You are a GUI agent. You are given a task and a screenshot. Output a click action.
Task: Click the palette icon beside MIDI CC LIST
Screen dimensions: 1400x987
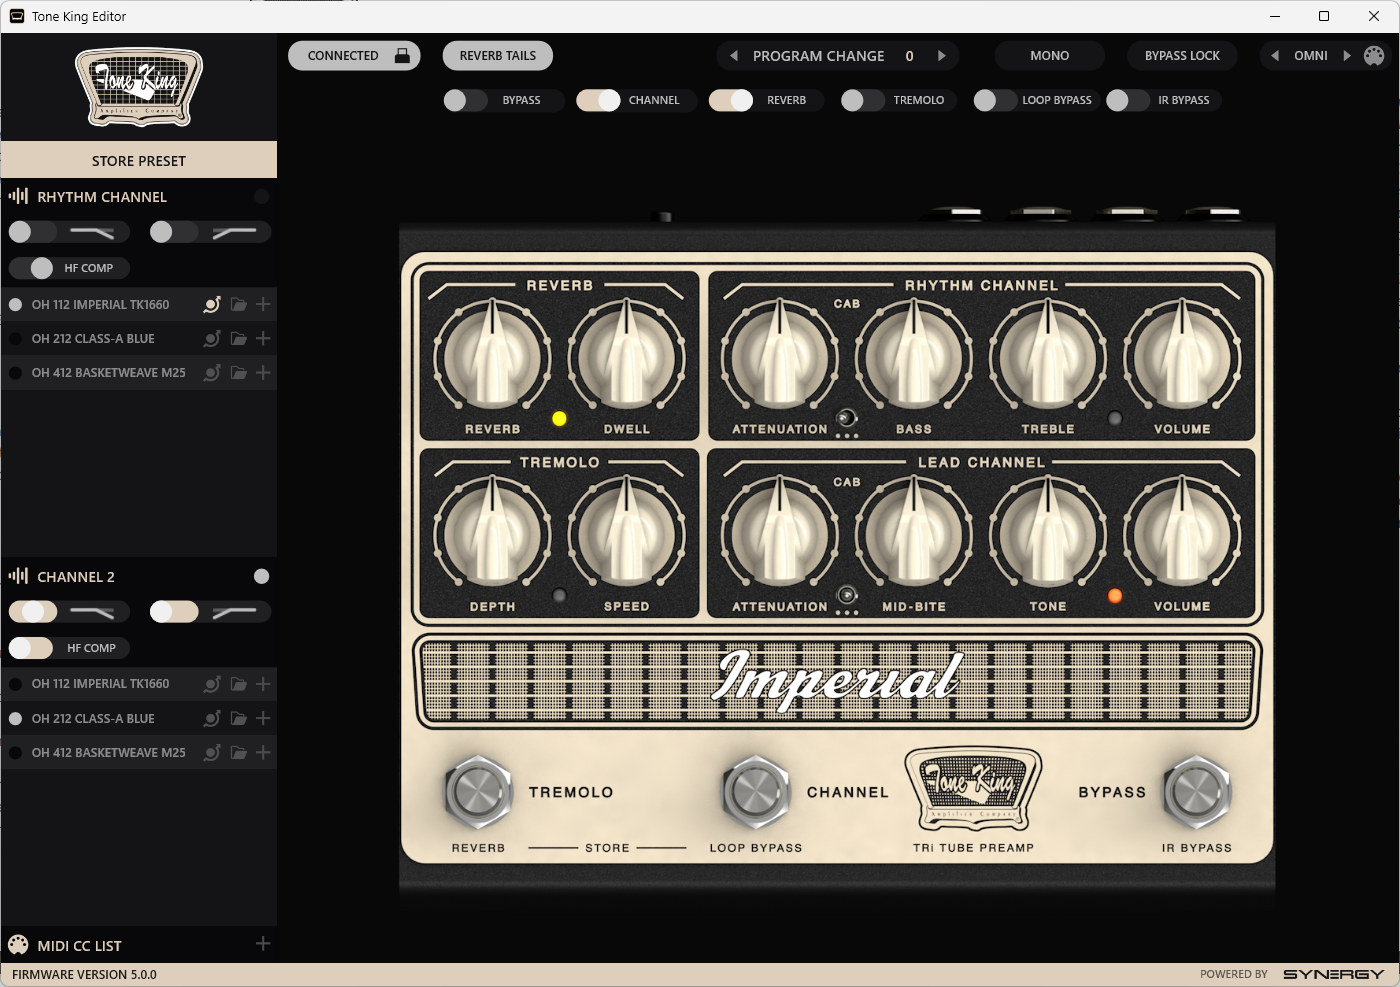(18, 945)
